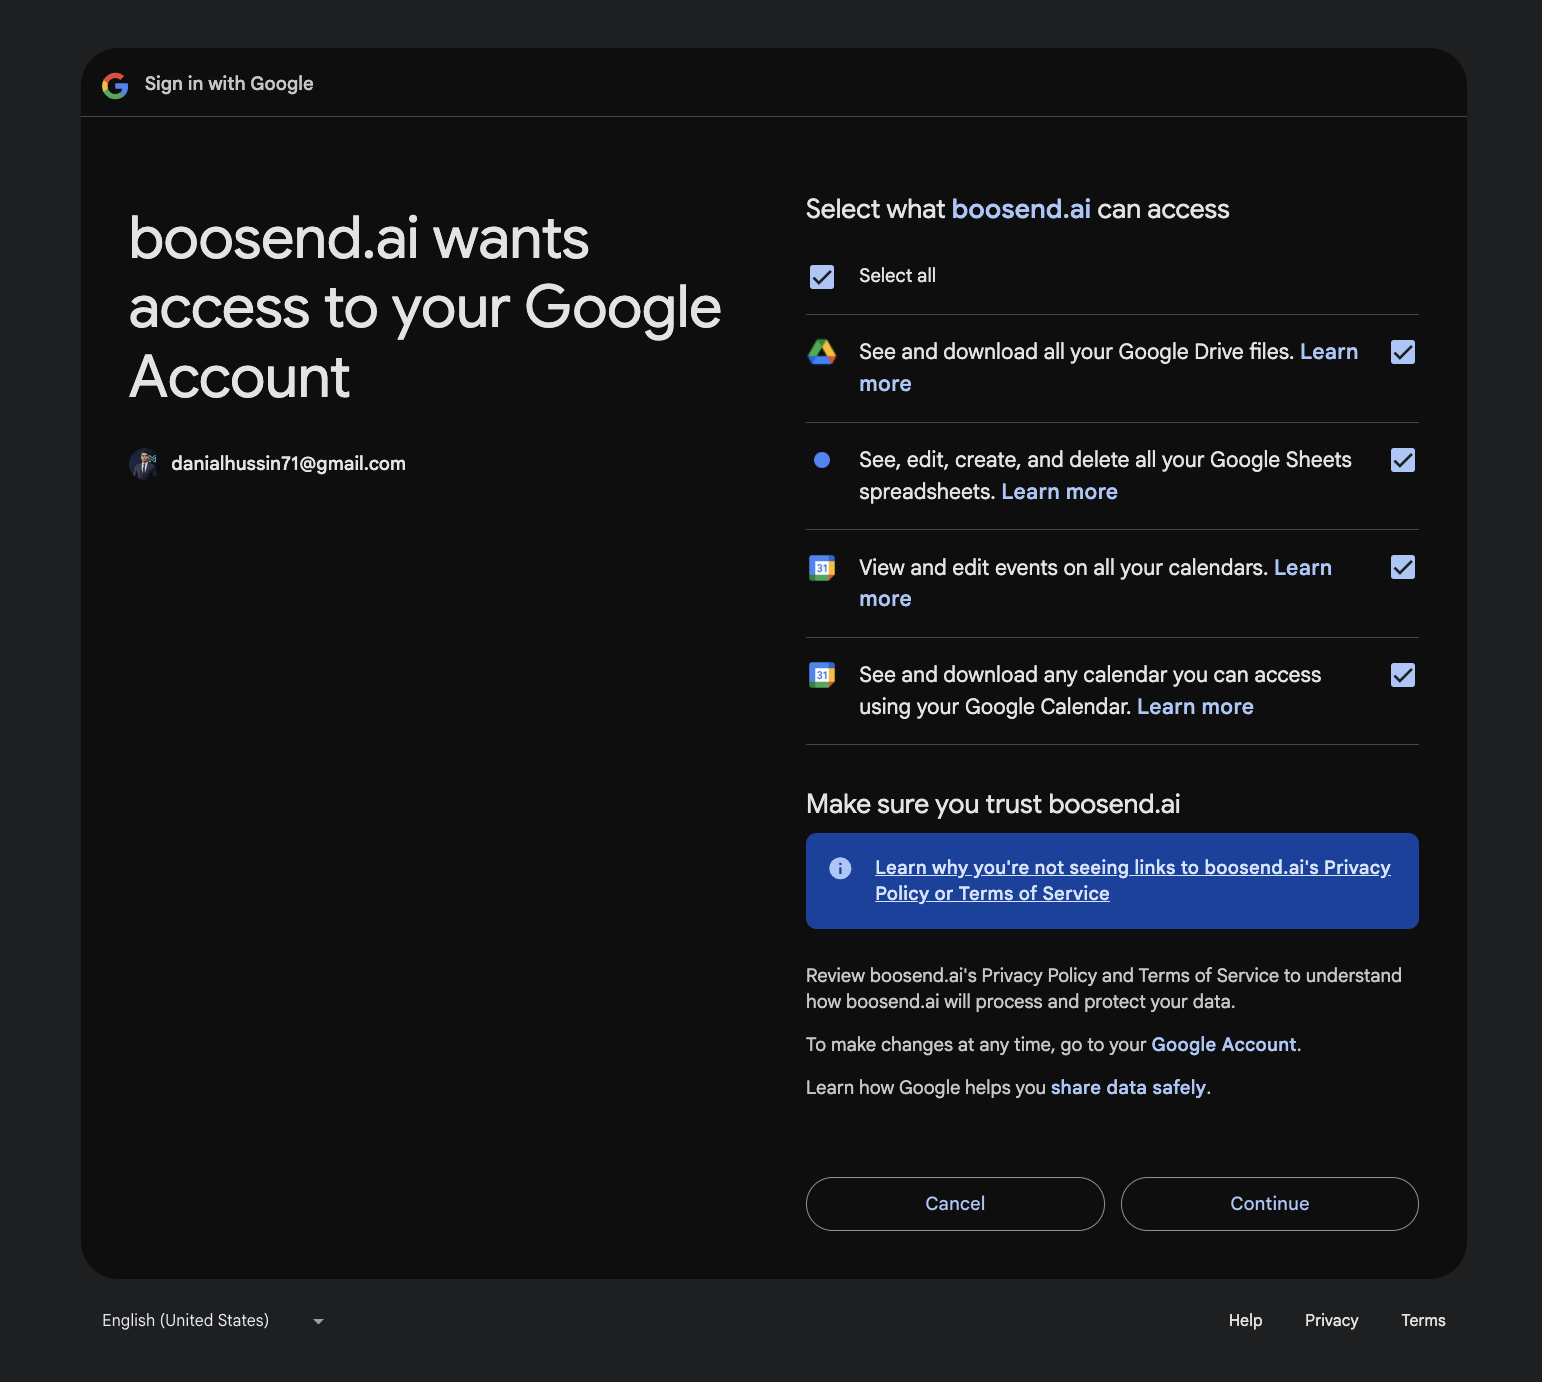
Task: Click the Google Sheets icon
Action: (x=821, y=460)
